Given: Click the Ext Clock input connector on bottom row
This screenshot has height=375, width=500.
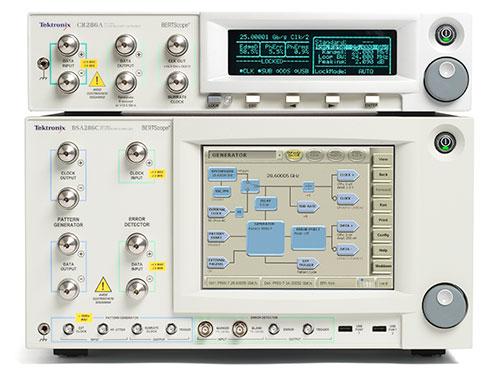Looking at the screenshot, I should point(69,329).
